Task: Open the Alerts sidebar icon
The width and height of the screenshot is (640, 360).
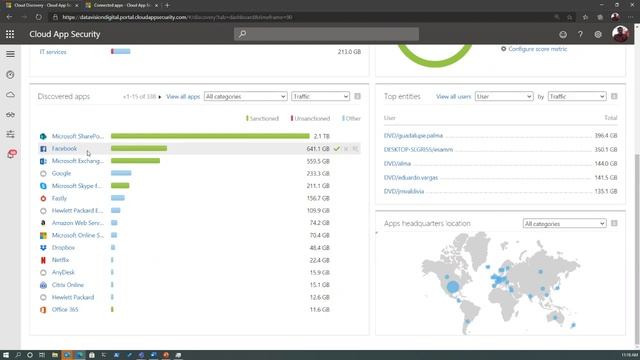Action: tap(12, 154)
